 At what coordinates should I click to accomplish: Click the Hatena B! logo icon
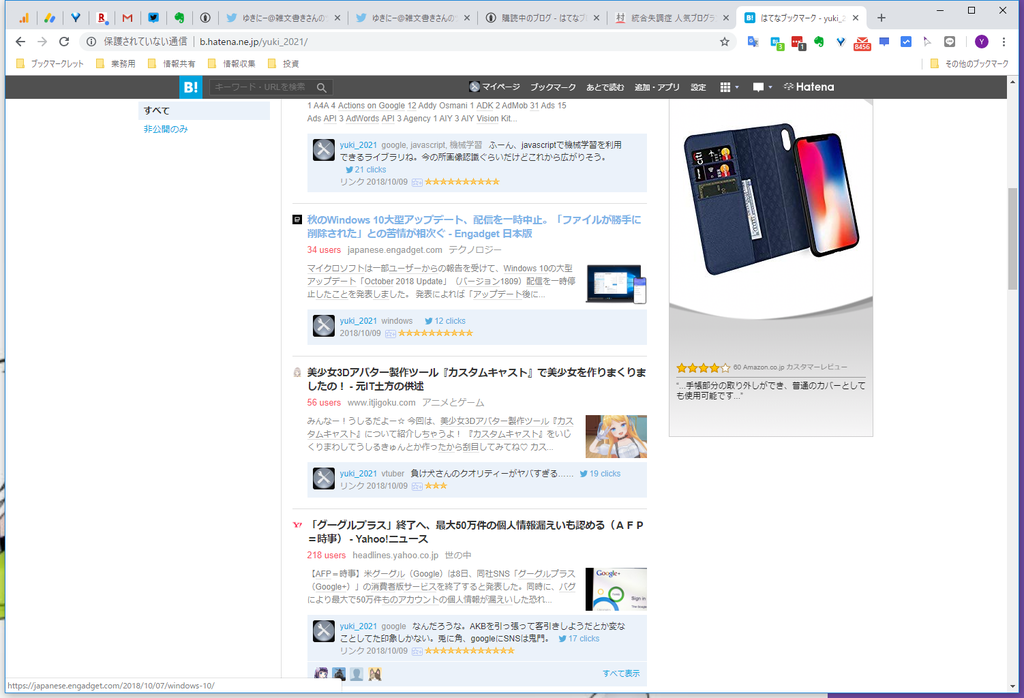[x=191, y=87]
